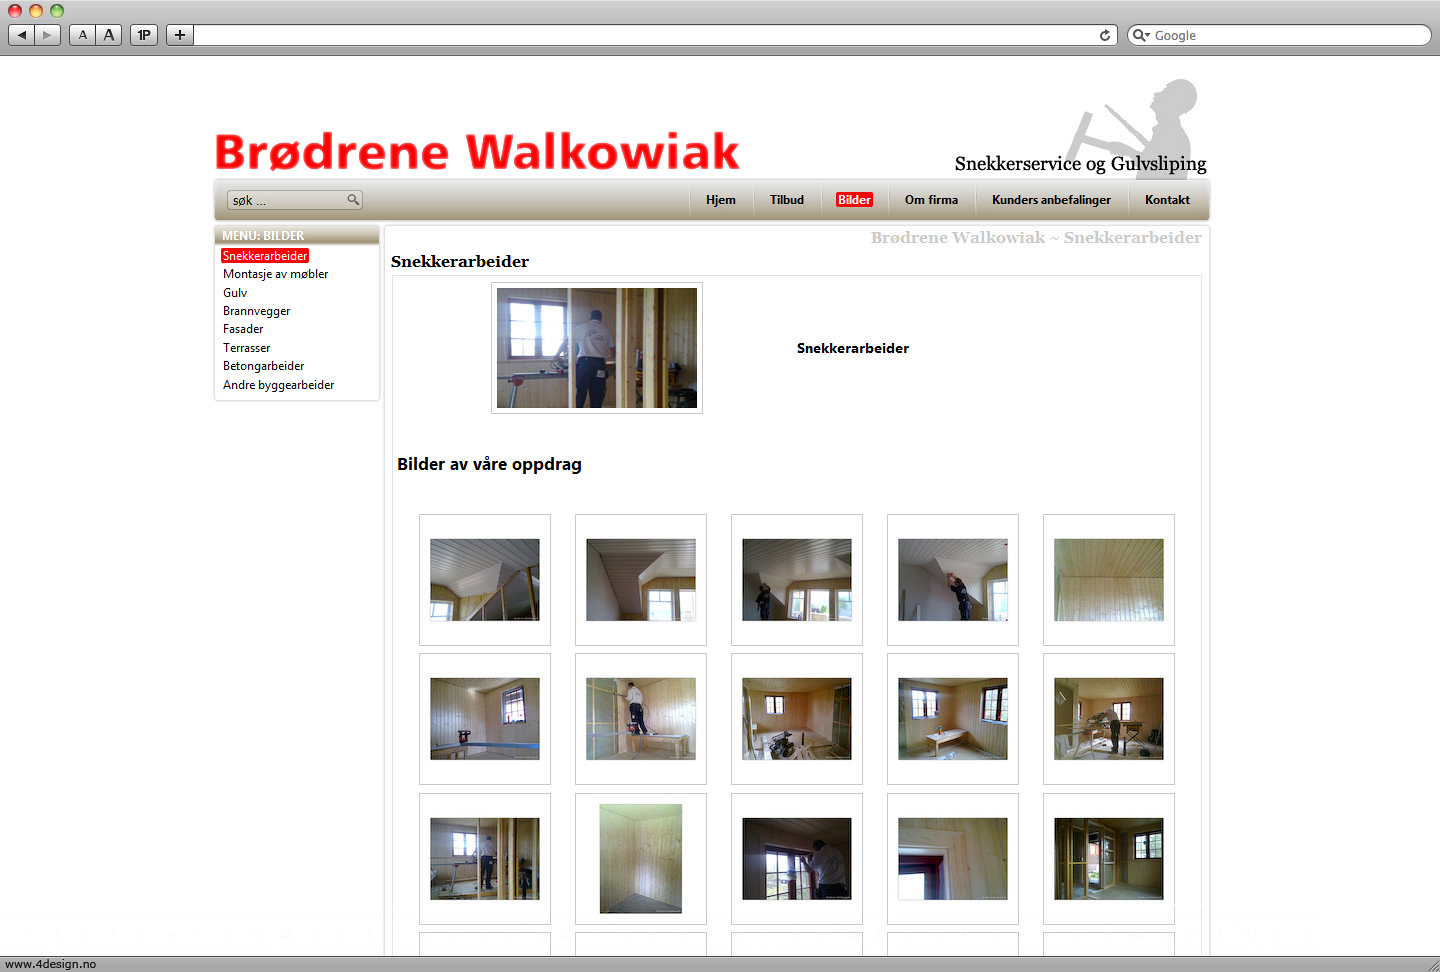Click the Snekkerservice og Gulvsliping tagline
Viewport: 1440px width, 972px height.
coord(1080,163)
